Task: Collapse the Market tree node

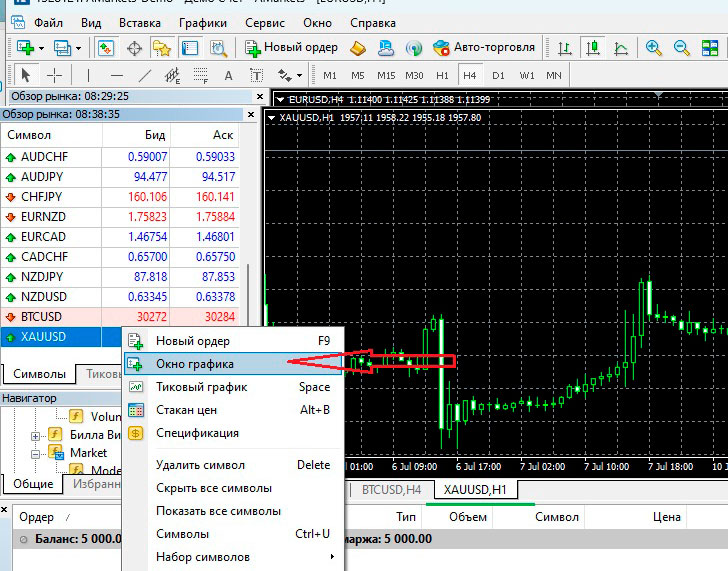Action: [x=36, y=453]
